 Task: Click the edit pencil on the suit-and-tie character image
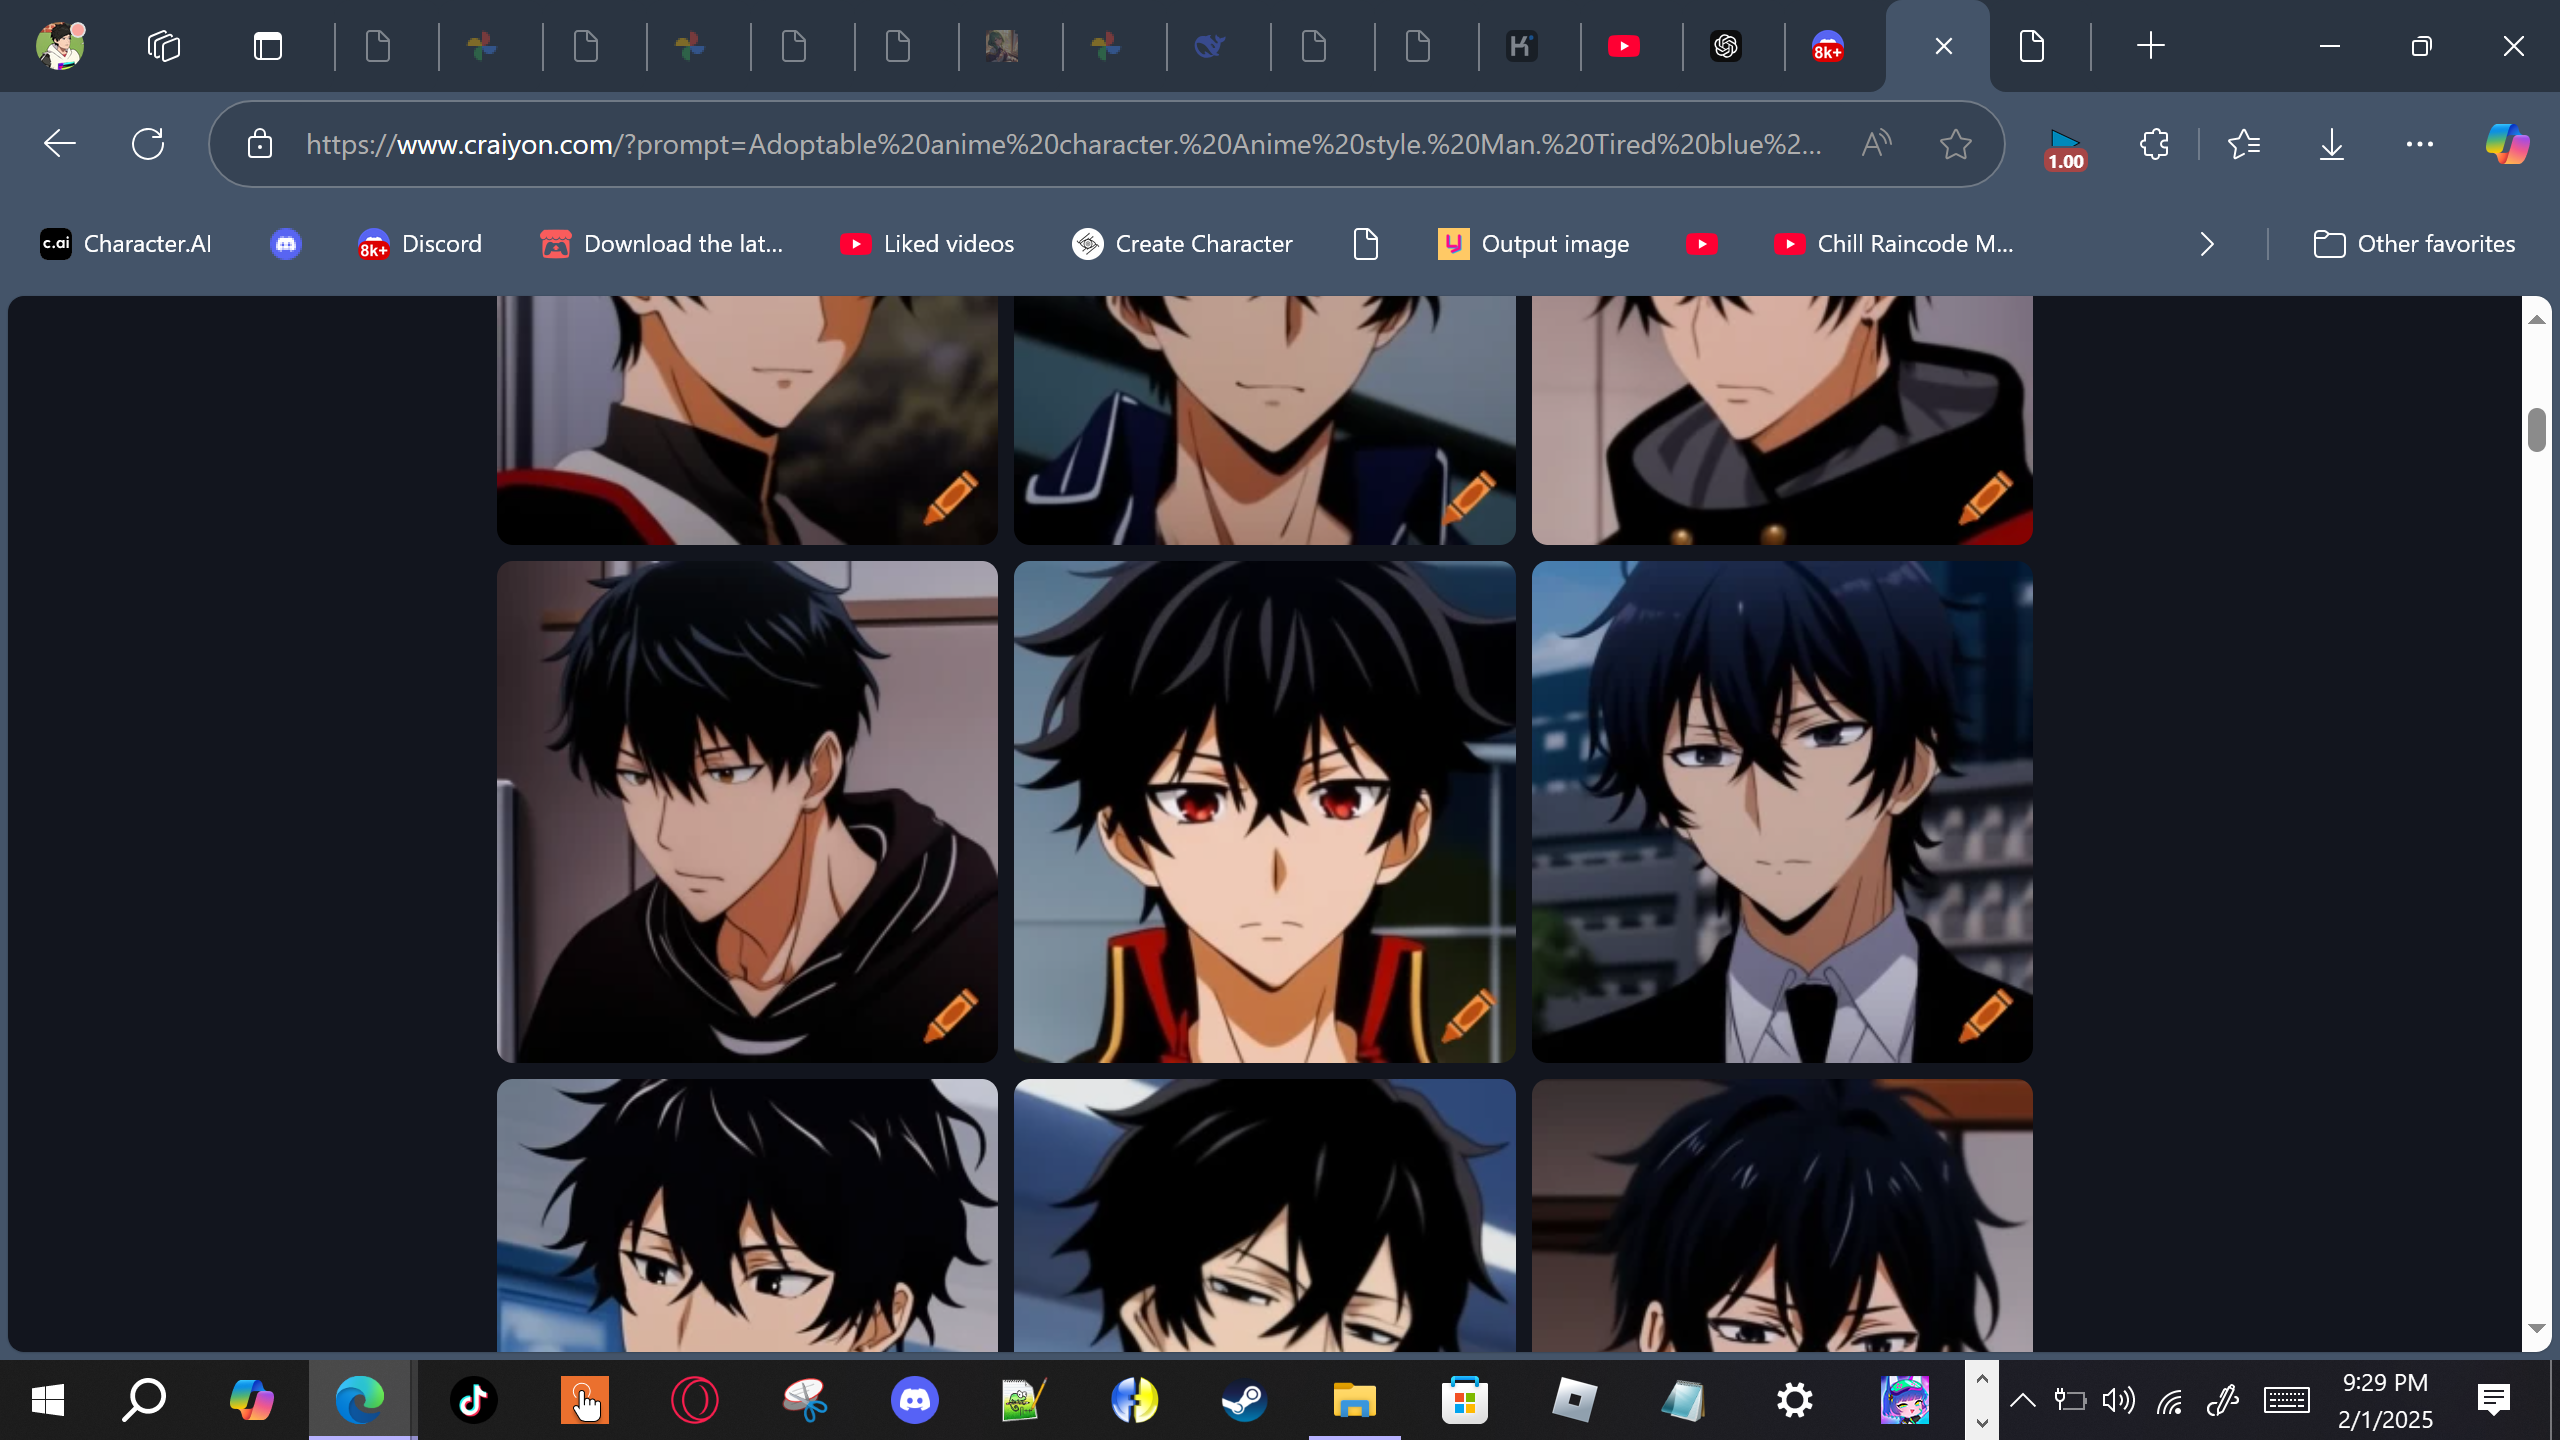[x=1985, y=1015]
